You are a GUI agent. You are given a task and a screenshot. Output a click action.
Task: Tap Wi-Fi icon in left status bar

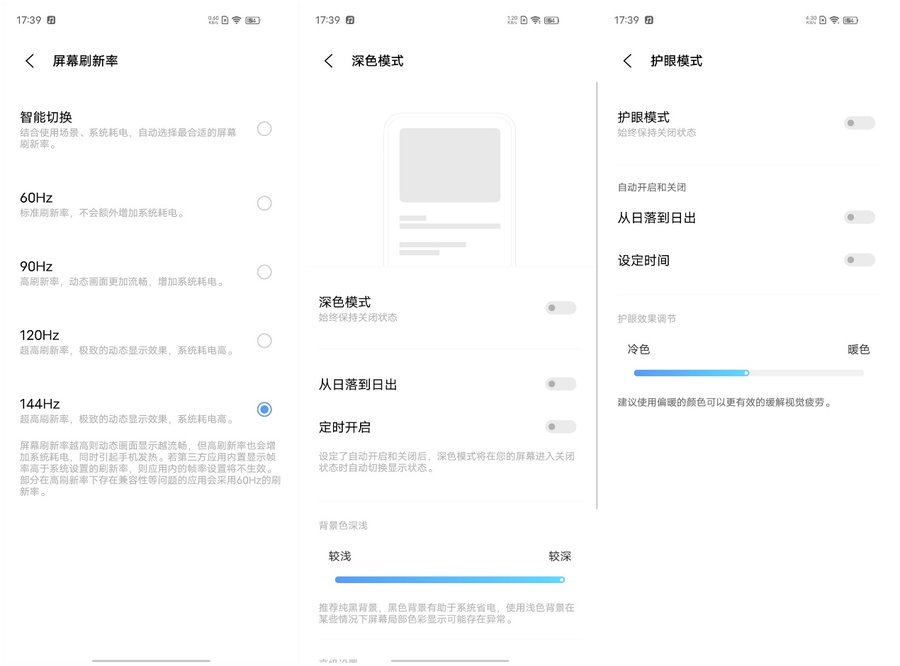[x=236, y=20]
